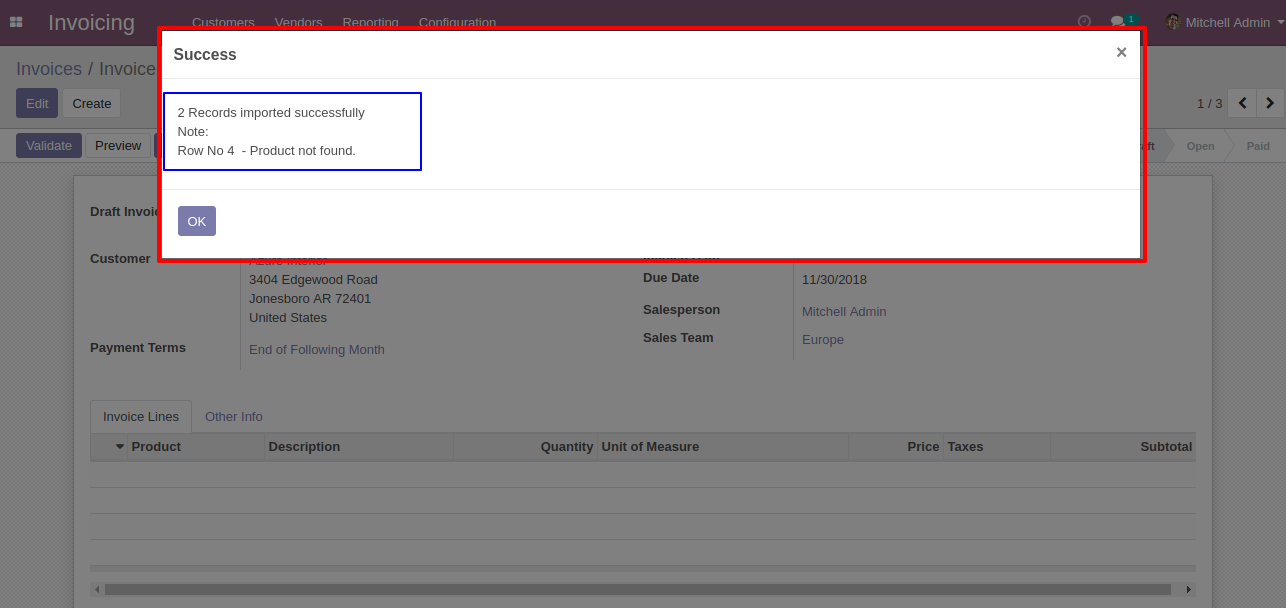The height and width of the screenshot is (608, 1286).
Task: Click the Create button
Action: [x=92, y=103]
